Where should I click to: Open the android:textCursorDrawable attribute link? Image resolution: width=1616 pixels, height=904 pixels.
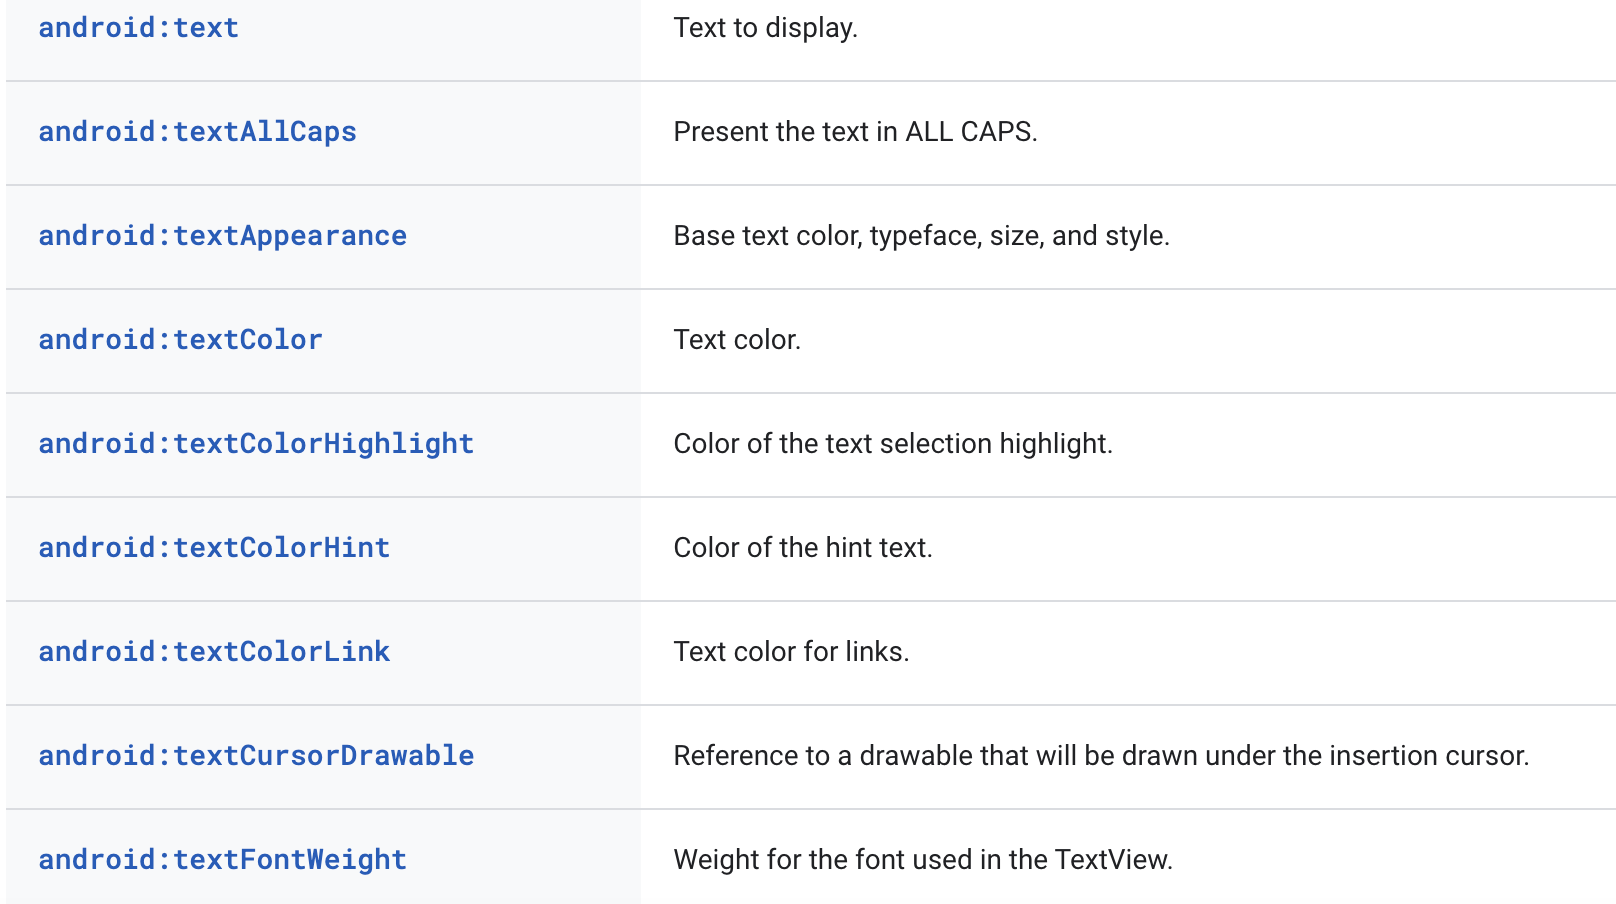256,756
